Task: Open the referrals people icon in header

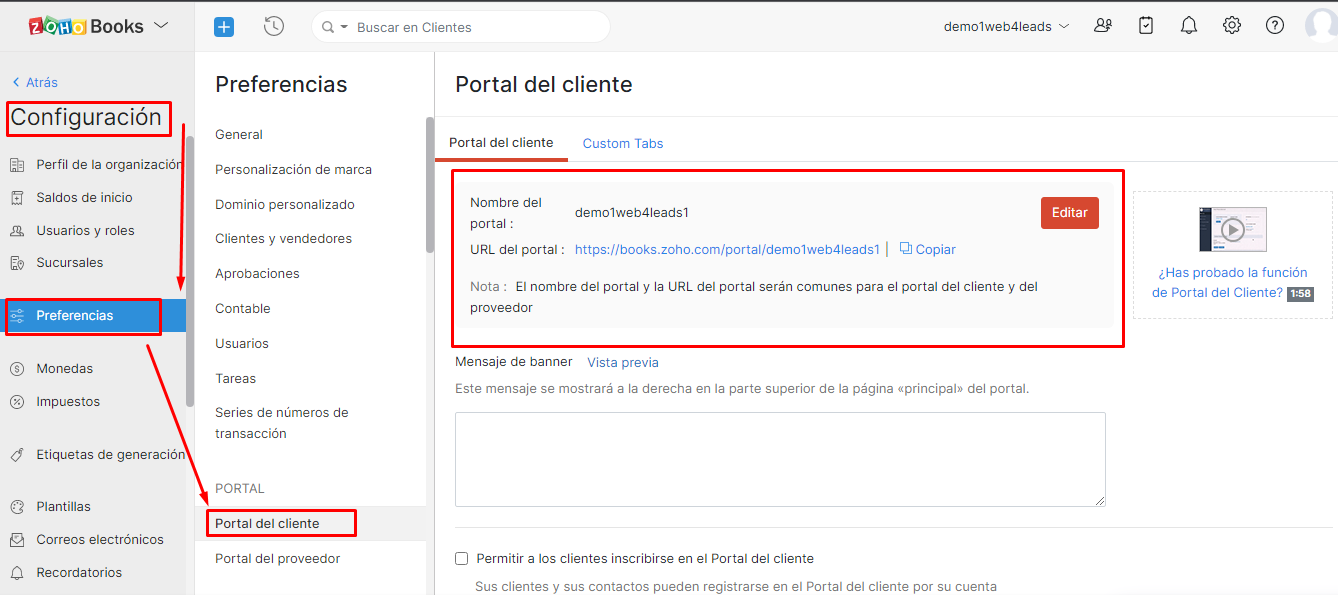Action: [x=1103, y=26]
